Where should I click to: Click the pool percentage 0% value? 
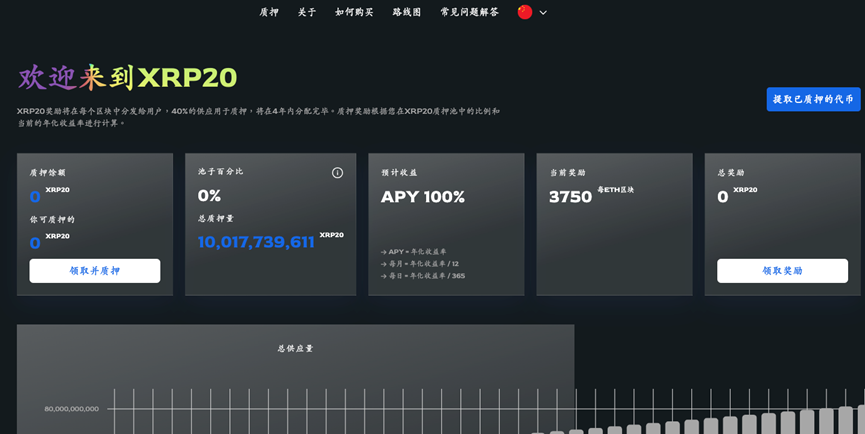209,196
